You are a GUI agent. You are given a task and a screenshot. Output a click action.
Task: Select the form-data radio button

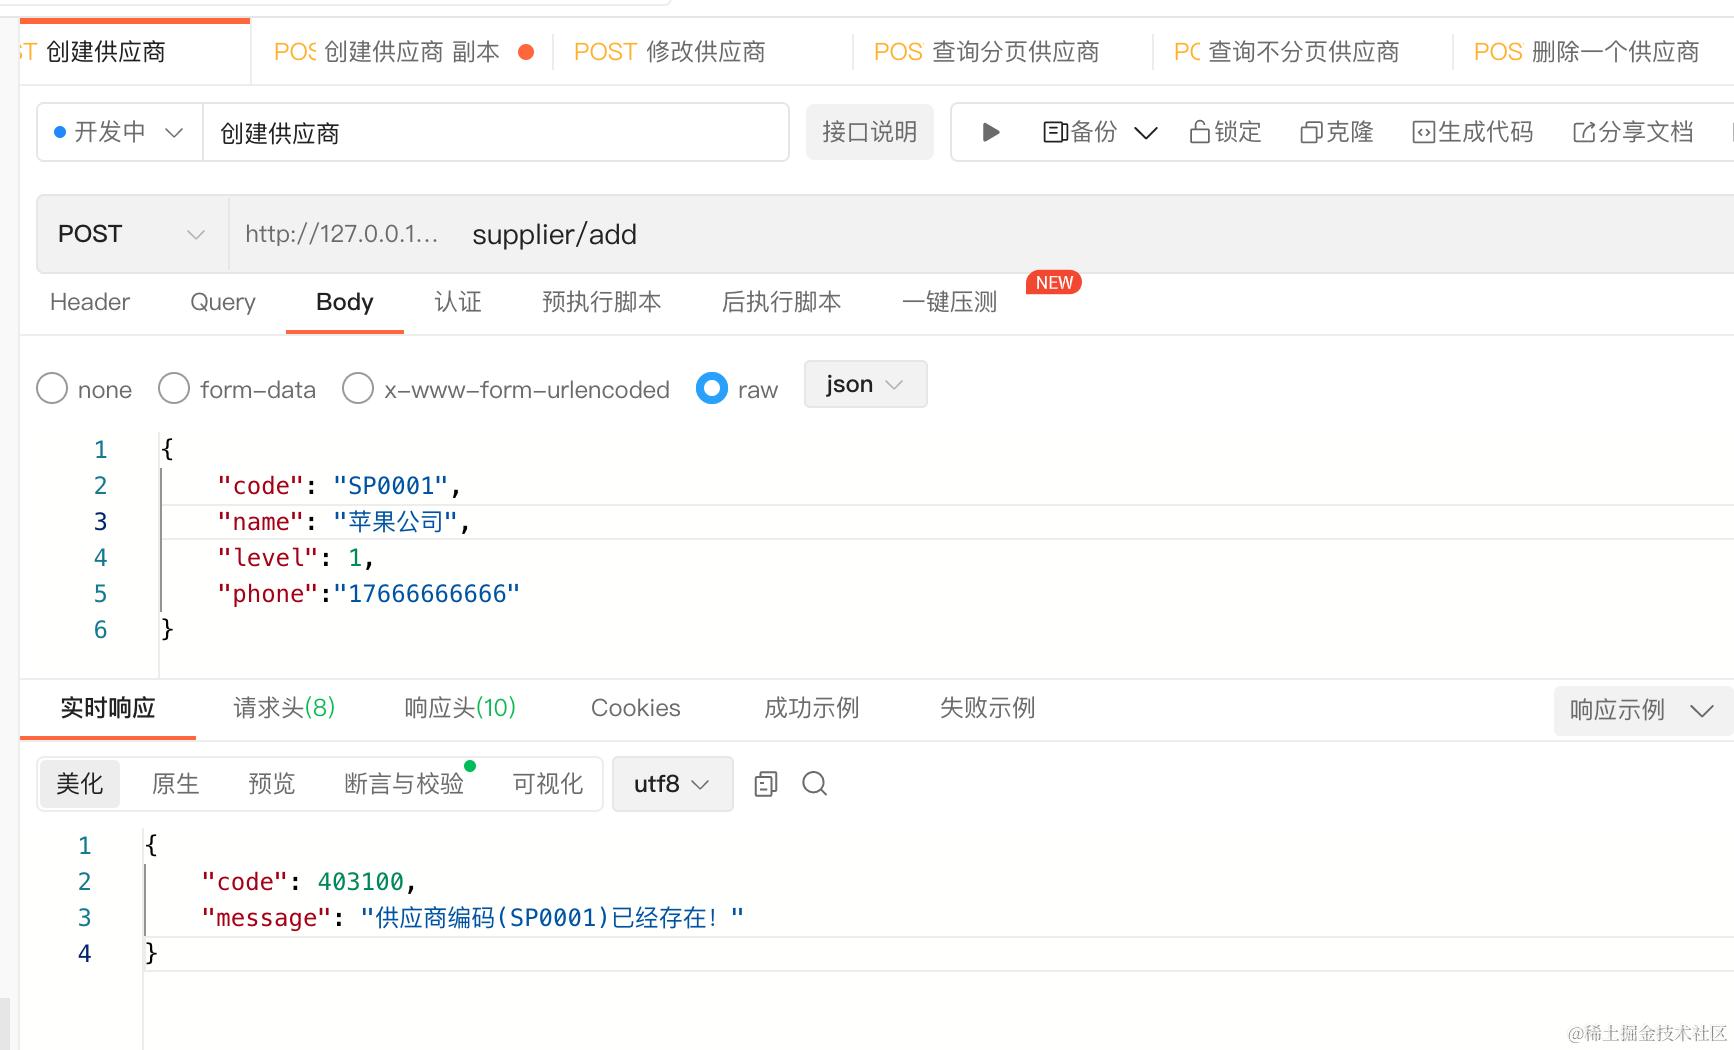174,389
